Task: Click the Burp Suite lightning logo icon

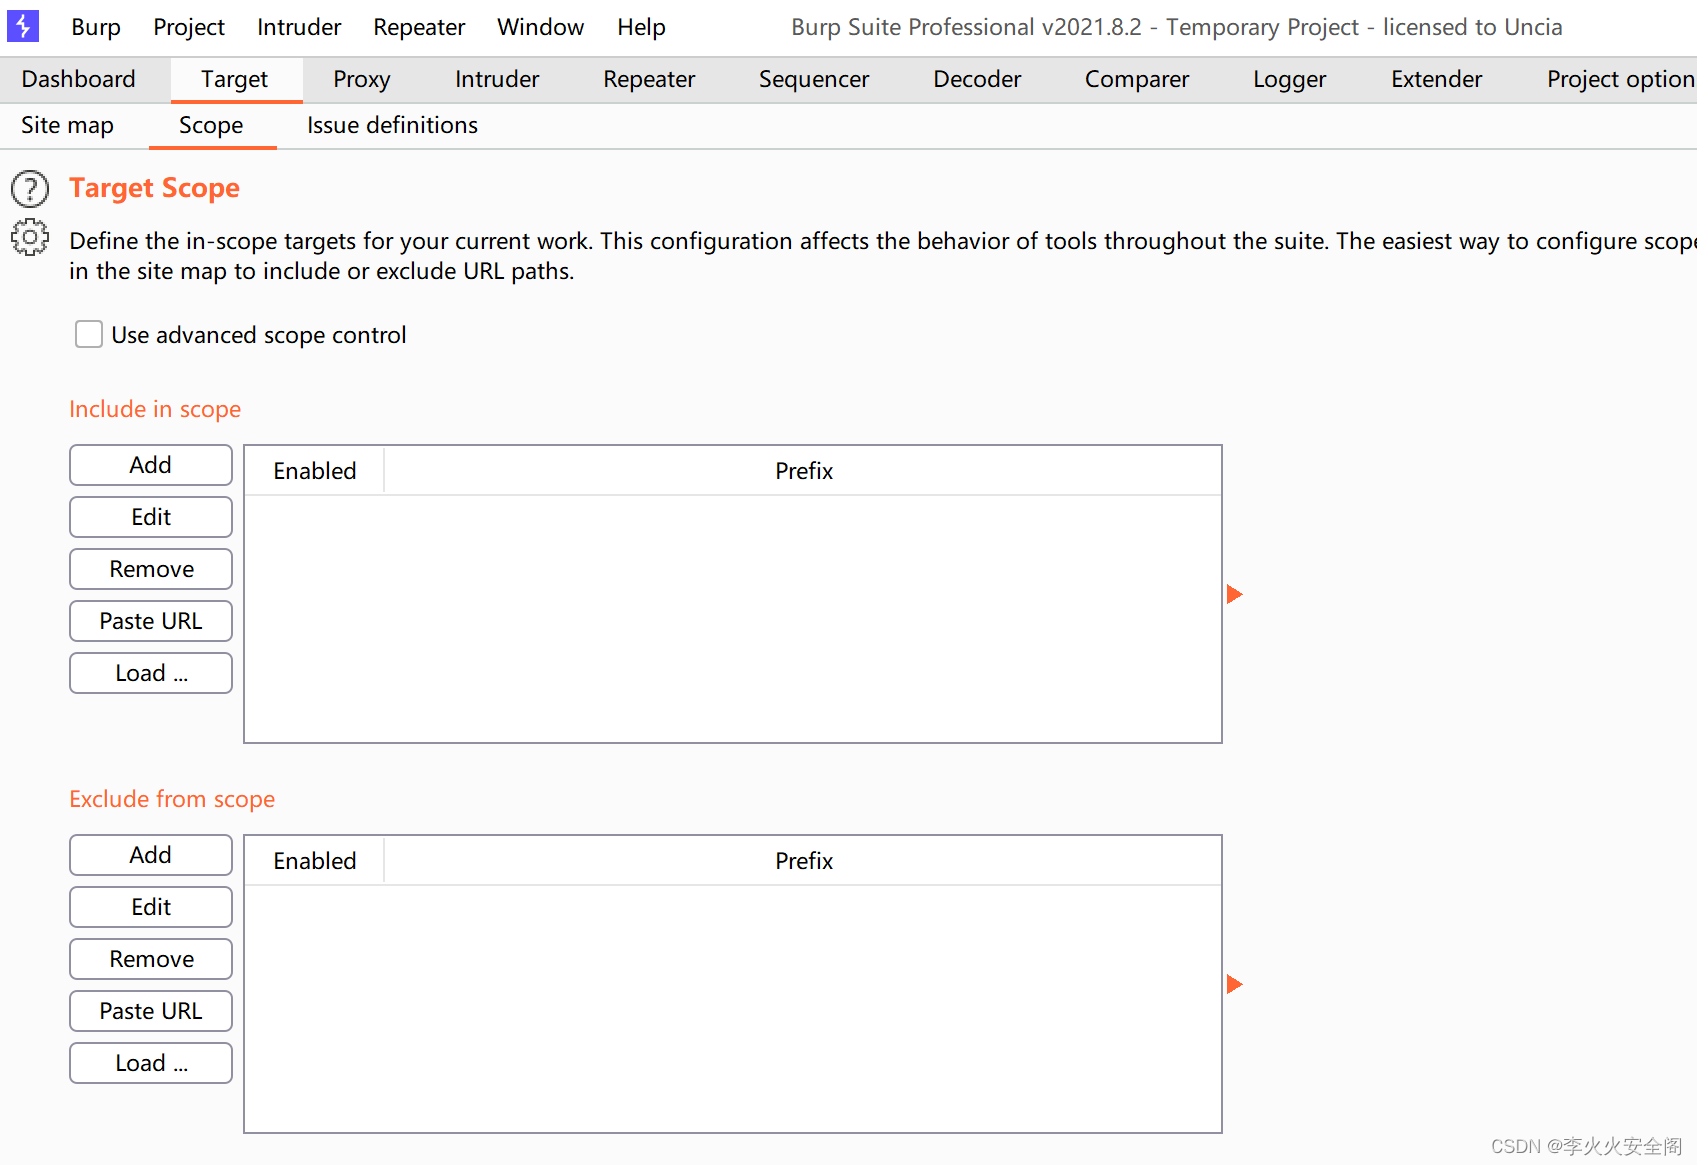Action: tap(23, 26)
